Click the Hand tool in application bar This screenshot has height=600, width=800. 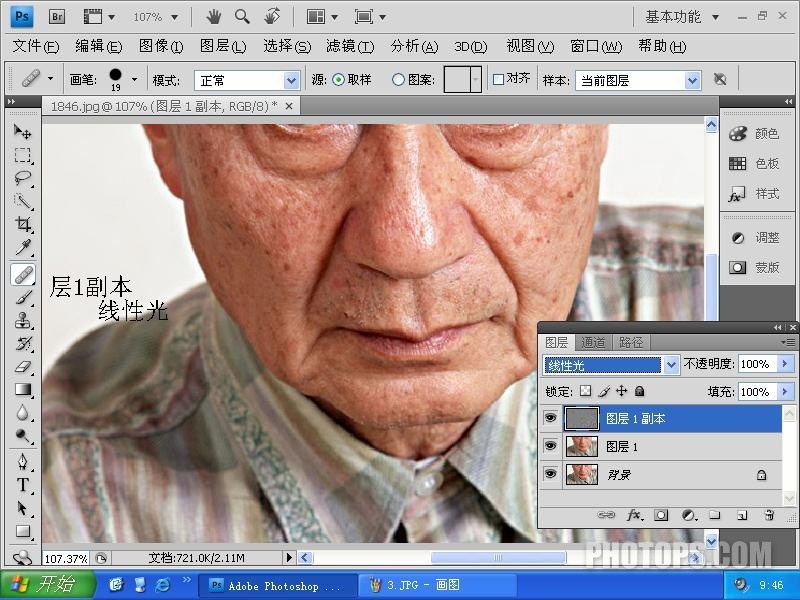tap(214, 17)
